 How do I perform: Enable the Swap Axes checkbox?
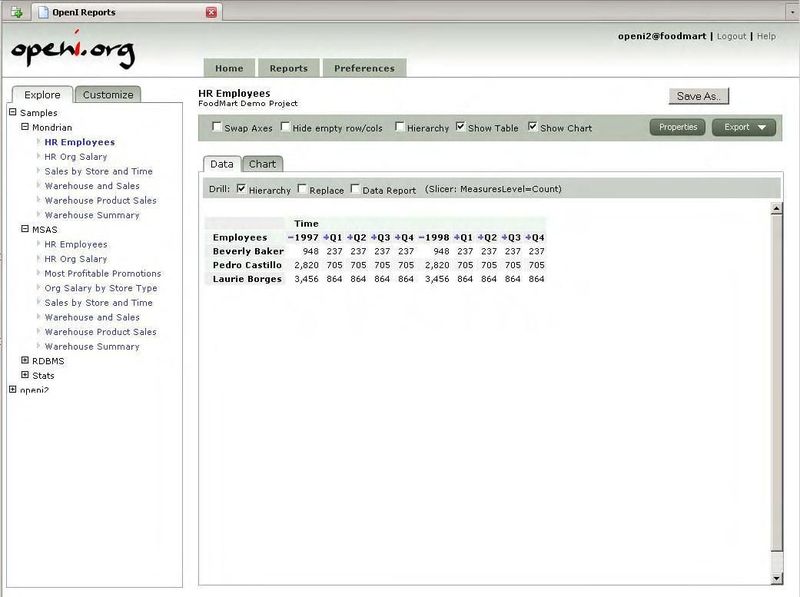217,128
